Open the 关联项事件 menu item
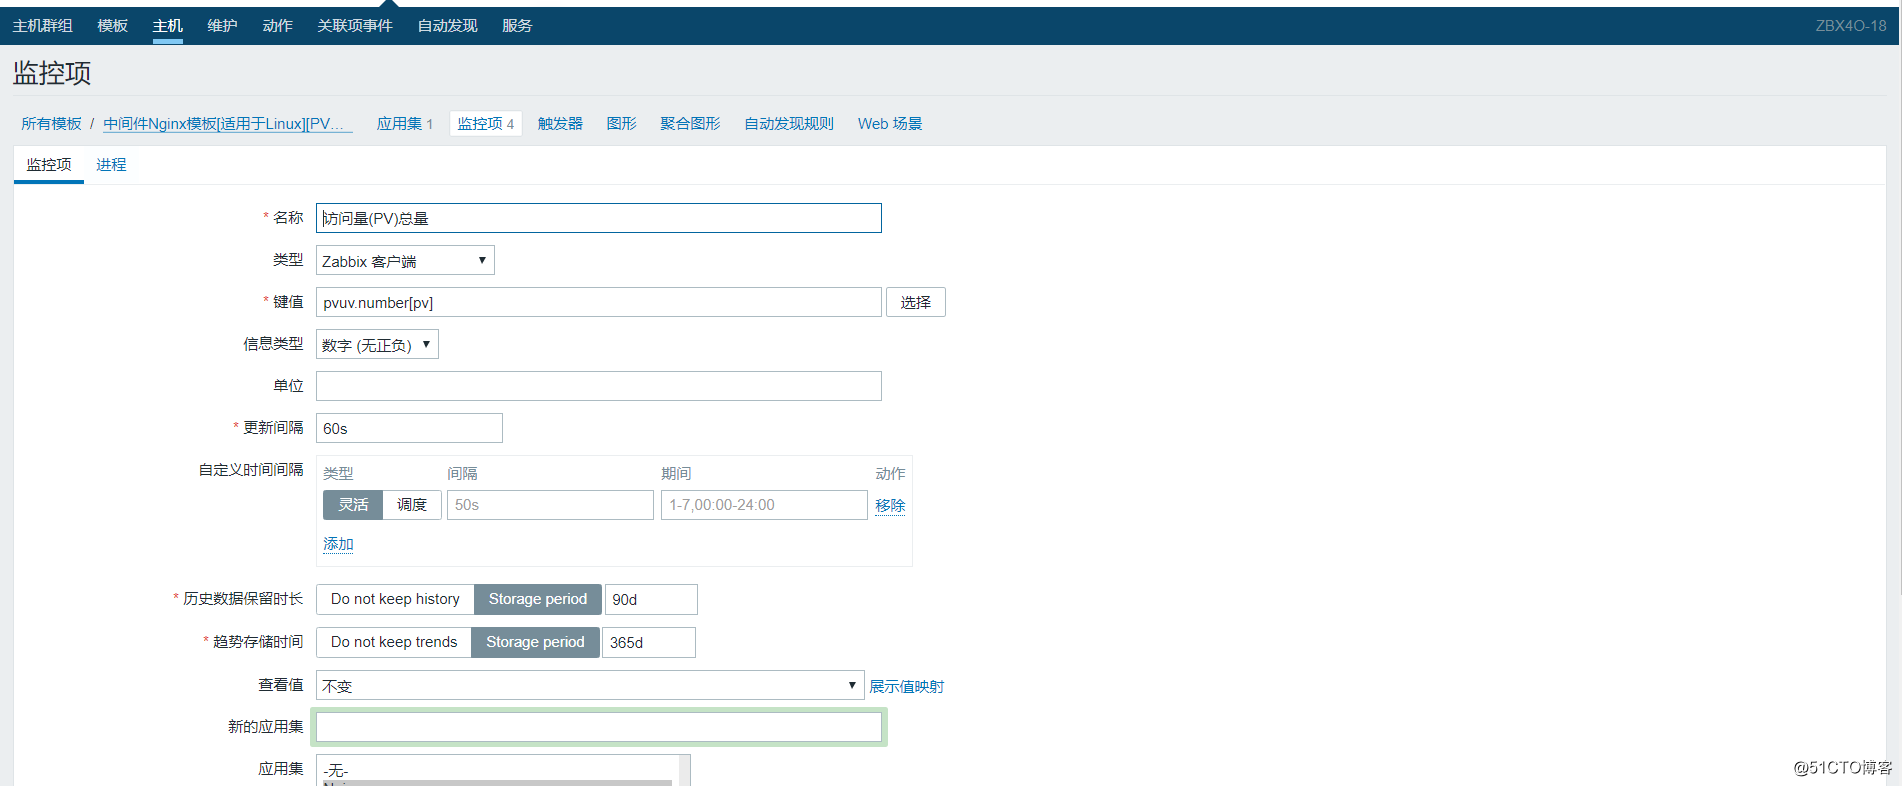Screen dimensions: 1902x786 point(355,26)
